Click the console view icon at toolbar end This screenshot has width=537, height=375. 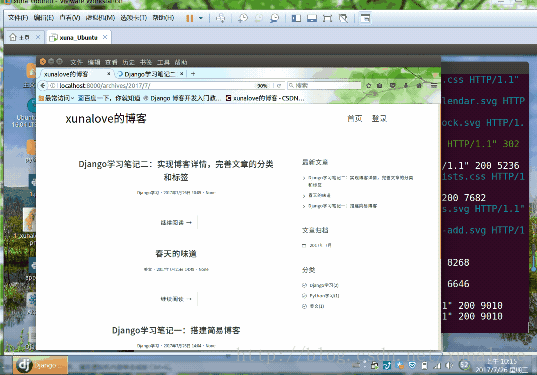(365, 18)
